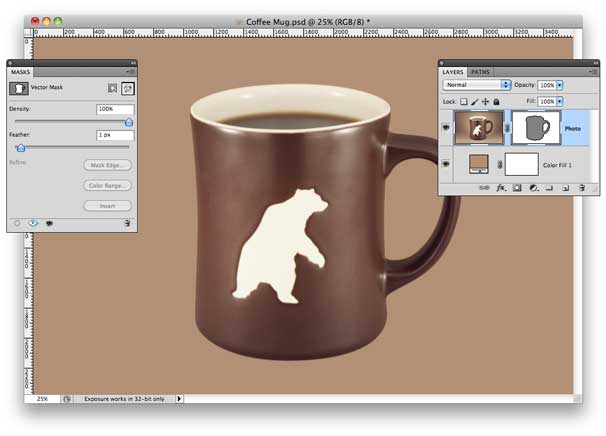Open the Opacity slider dropdown arrow
The width and height of the screenshot is (606, 436).
(x=560, y=85)
